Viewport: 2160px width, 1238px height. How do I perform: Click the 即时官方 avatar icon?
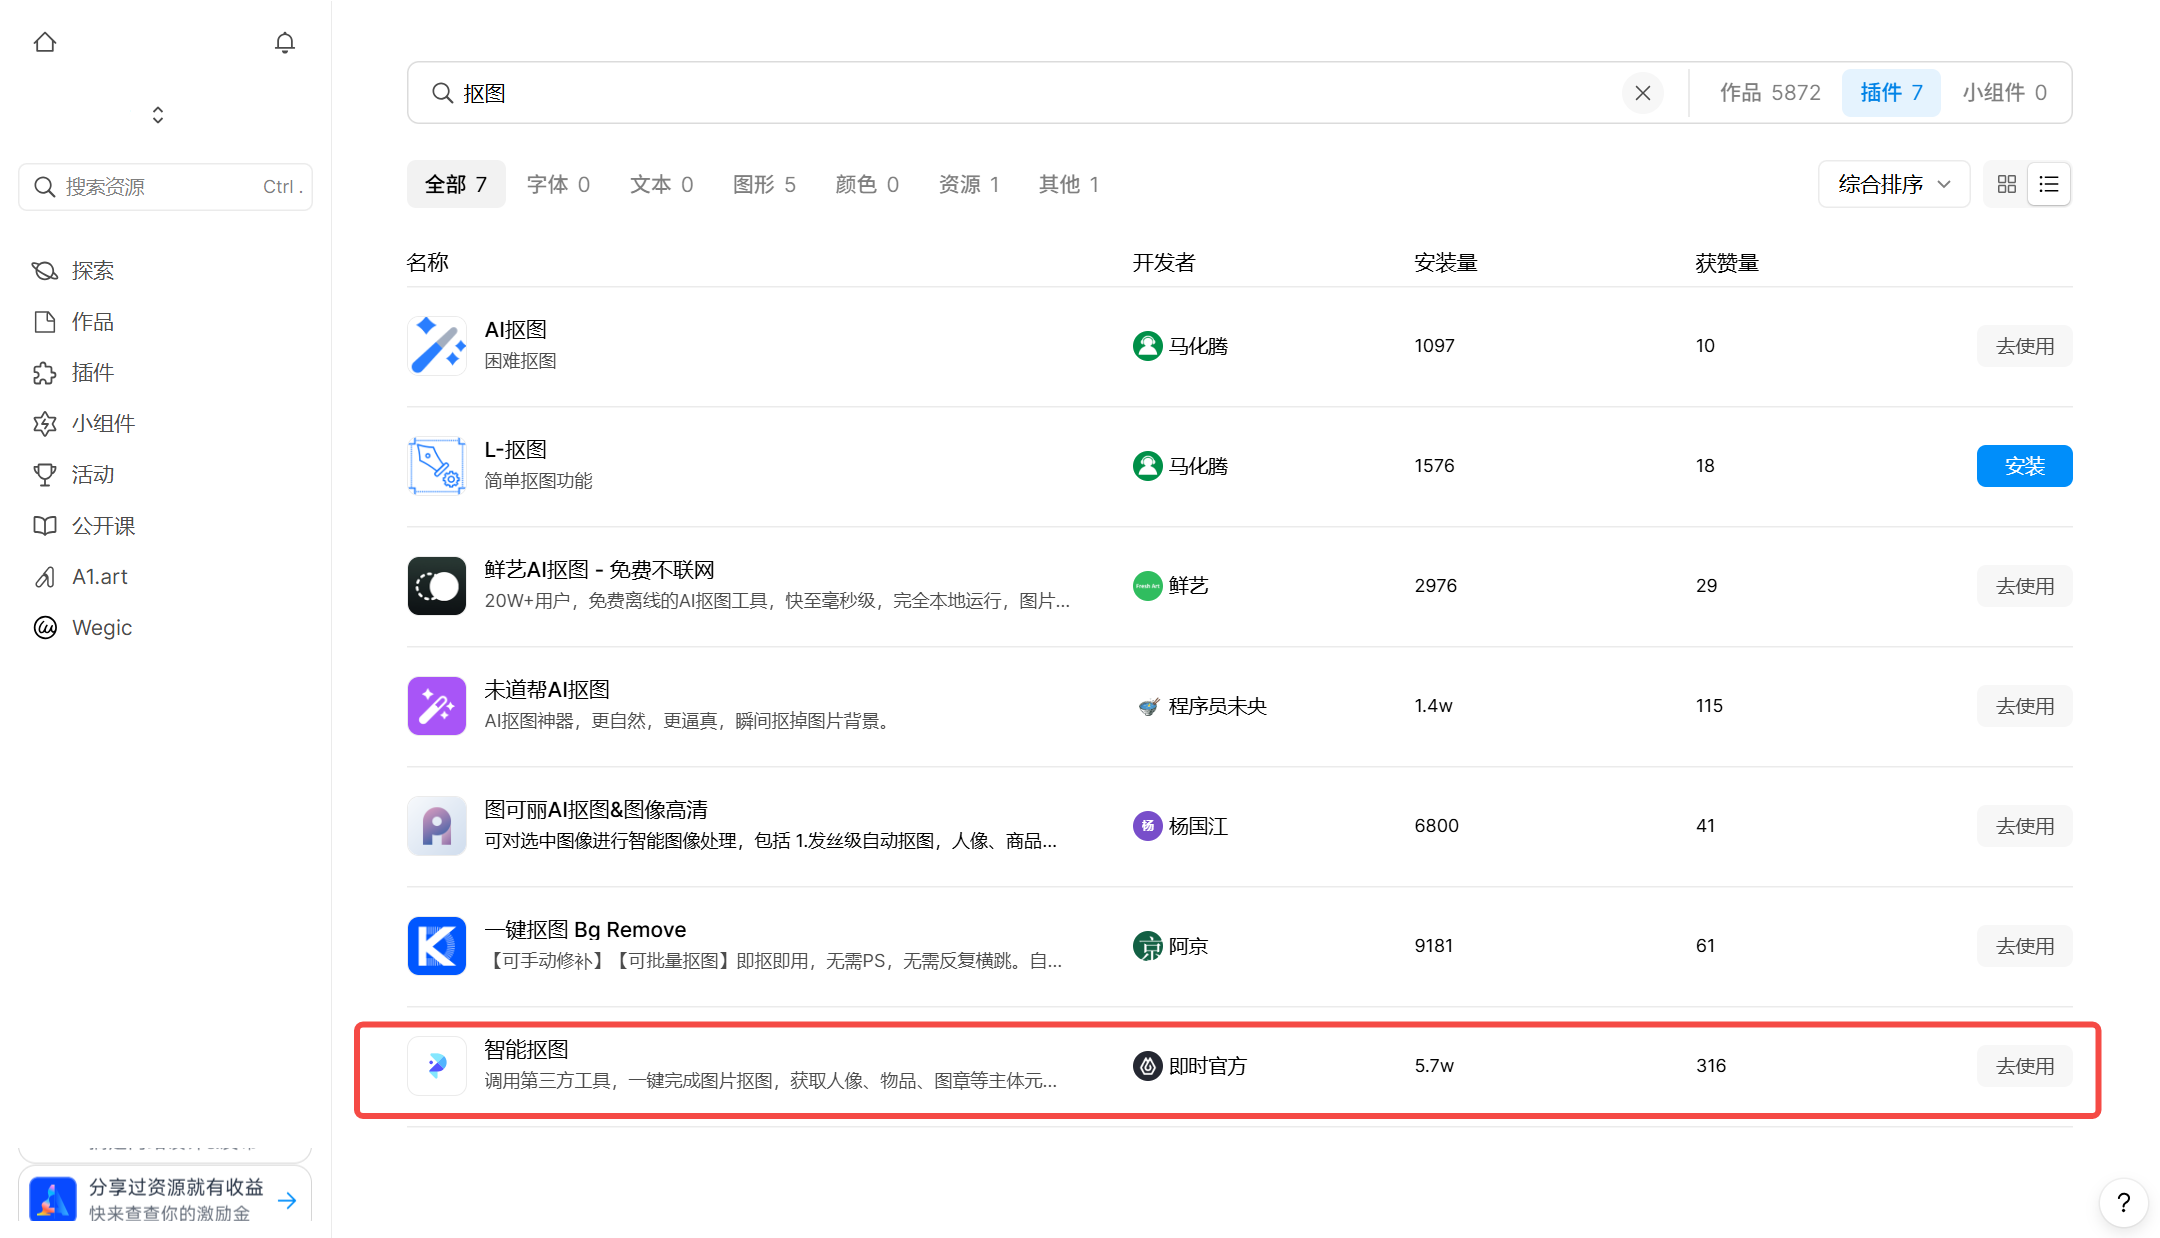tap(1147, 1066)
